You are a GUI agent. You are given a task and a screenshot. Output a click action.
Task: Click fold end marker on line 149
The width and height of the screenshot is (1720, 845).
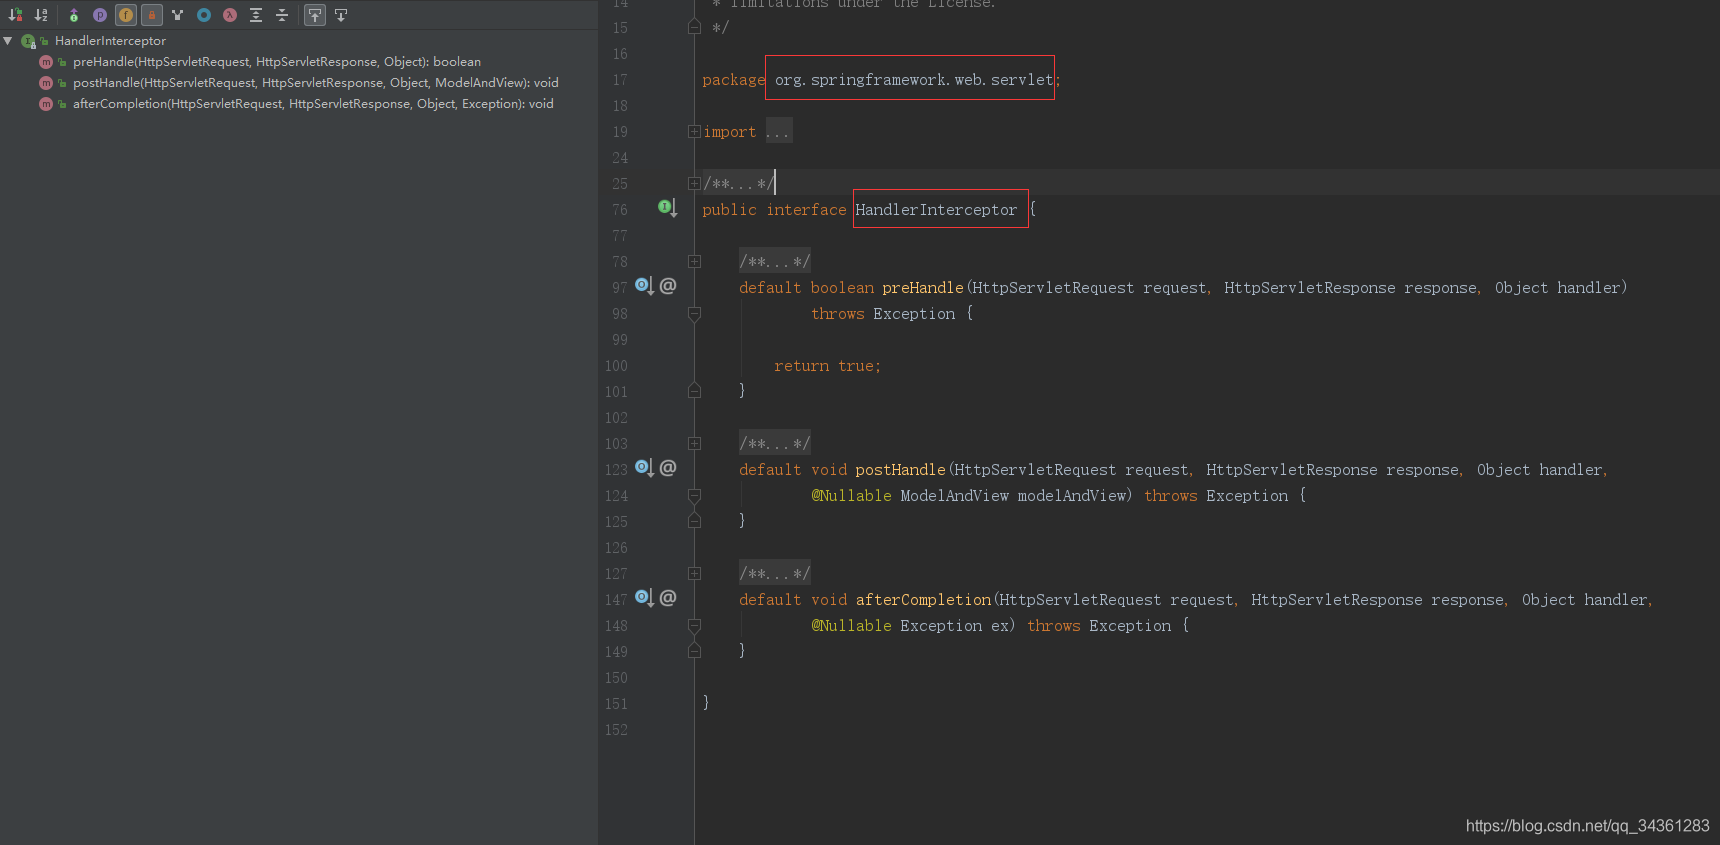click(694, 651)
